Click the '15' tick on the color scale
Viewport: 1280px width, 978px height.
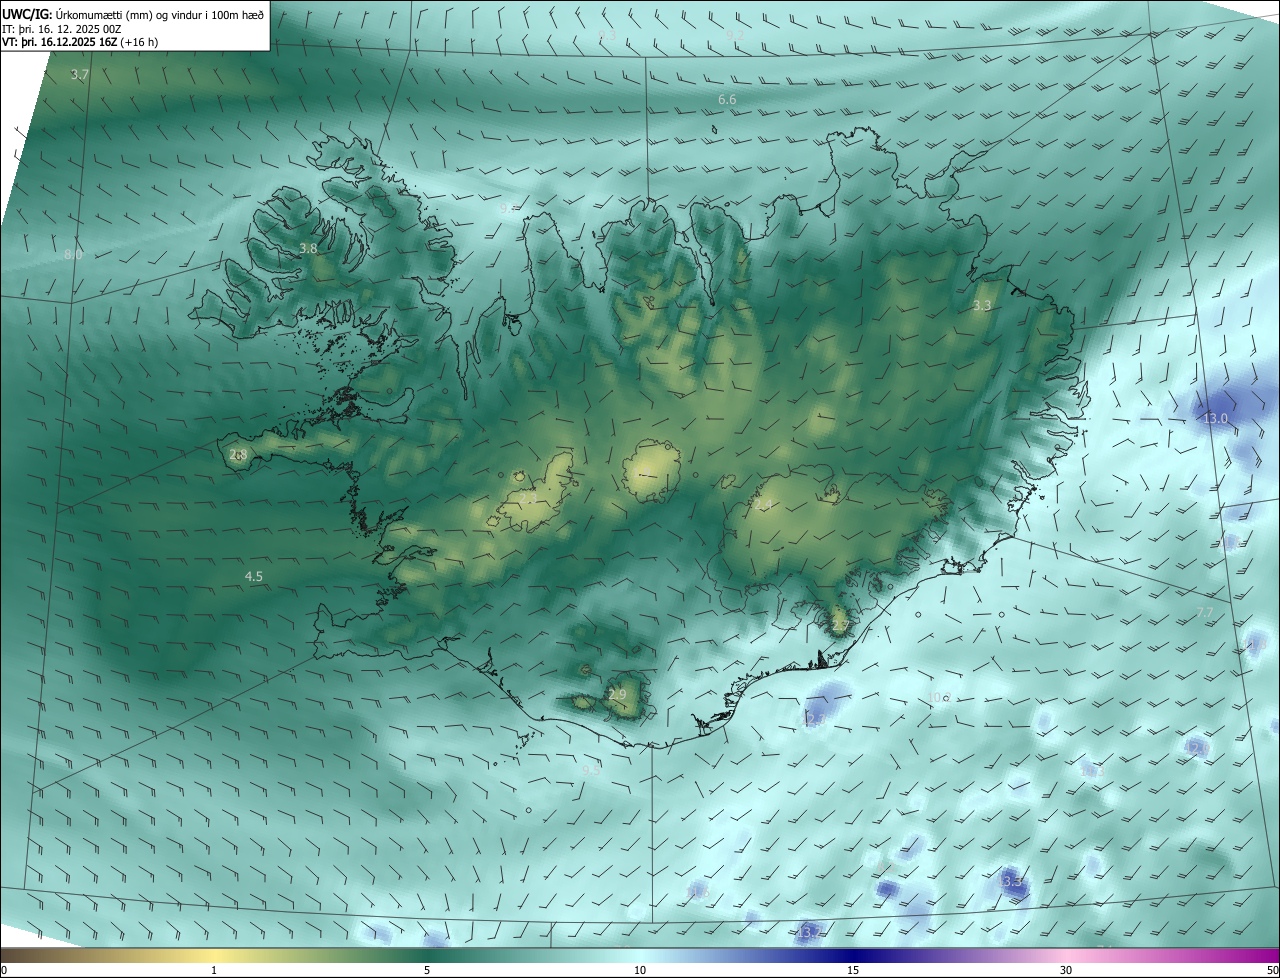853,970
